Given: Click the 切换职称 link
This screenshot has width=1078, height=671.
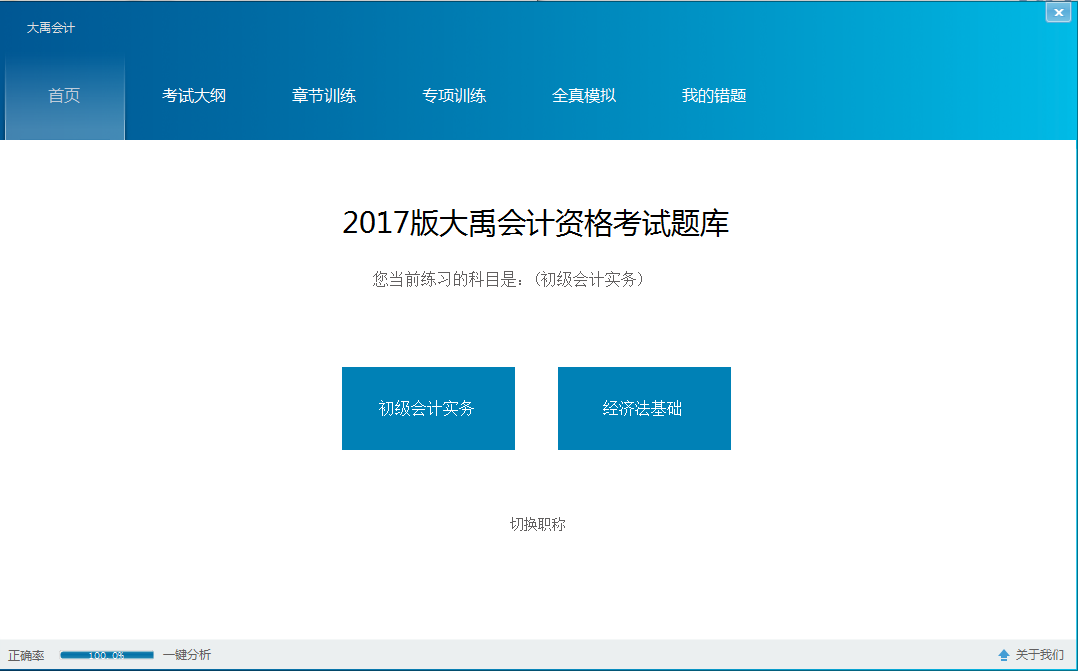Looking at the screenshot, I should click(x=538, y=524).
